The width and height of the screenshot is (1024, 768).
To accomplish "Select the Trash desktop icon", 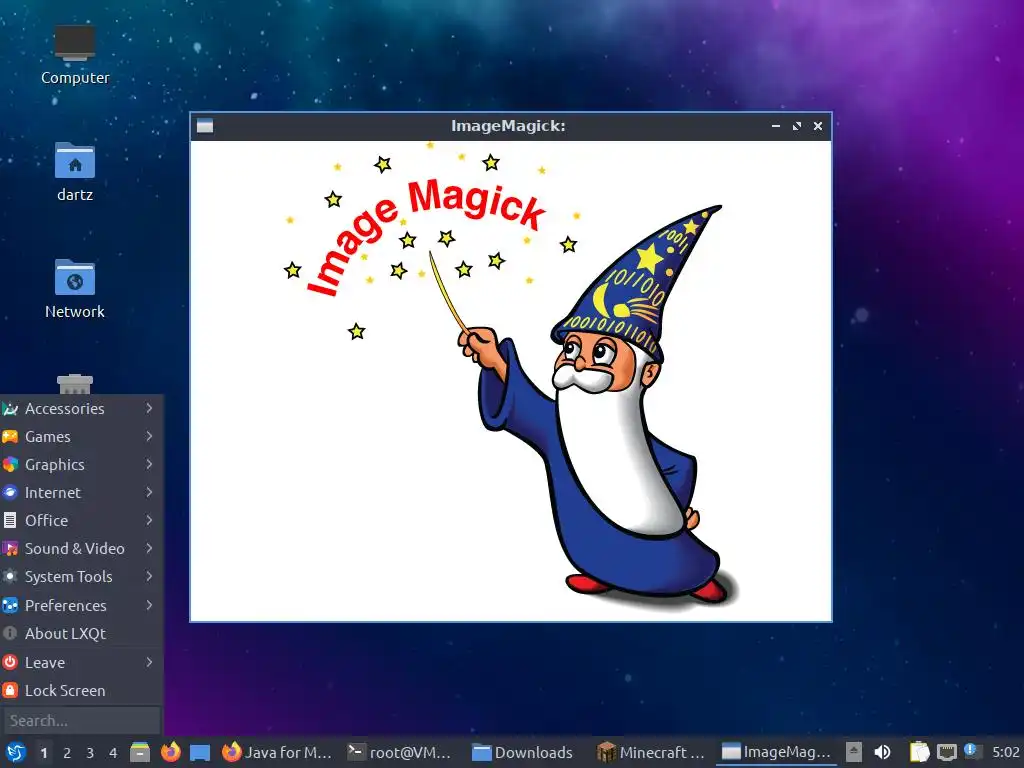I will pos(74,383).
